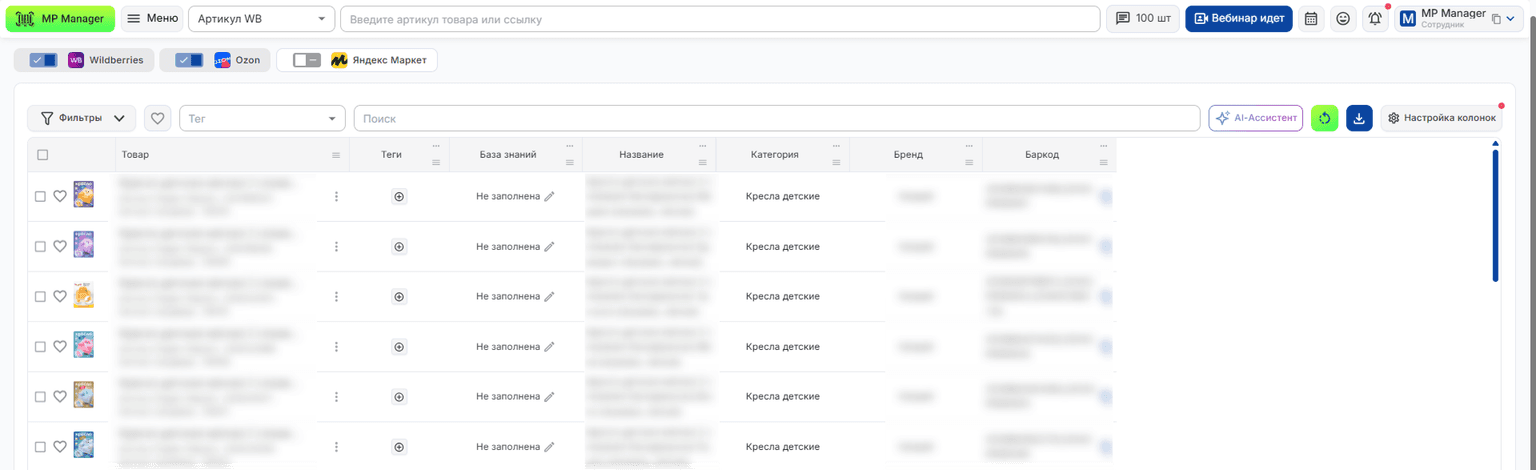Sort by the Название column header
Viewport: 1536px width, 470px height.
[641, 155]
